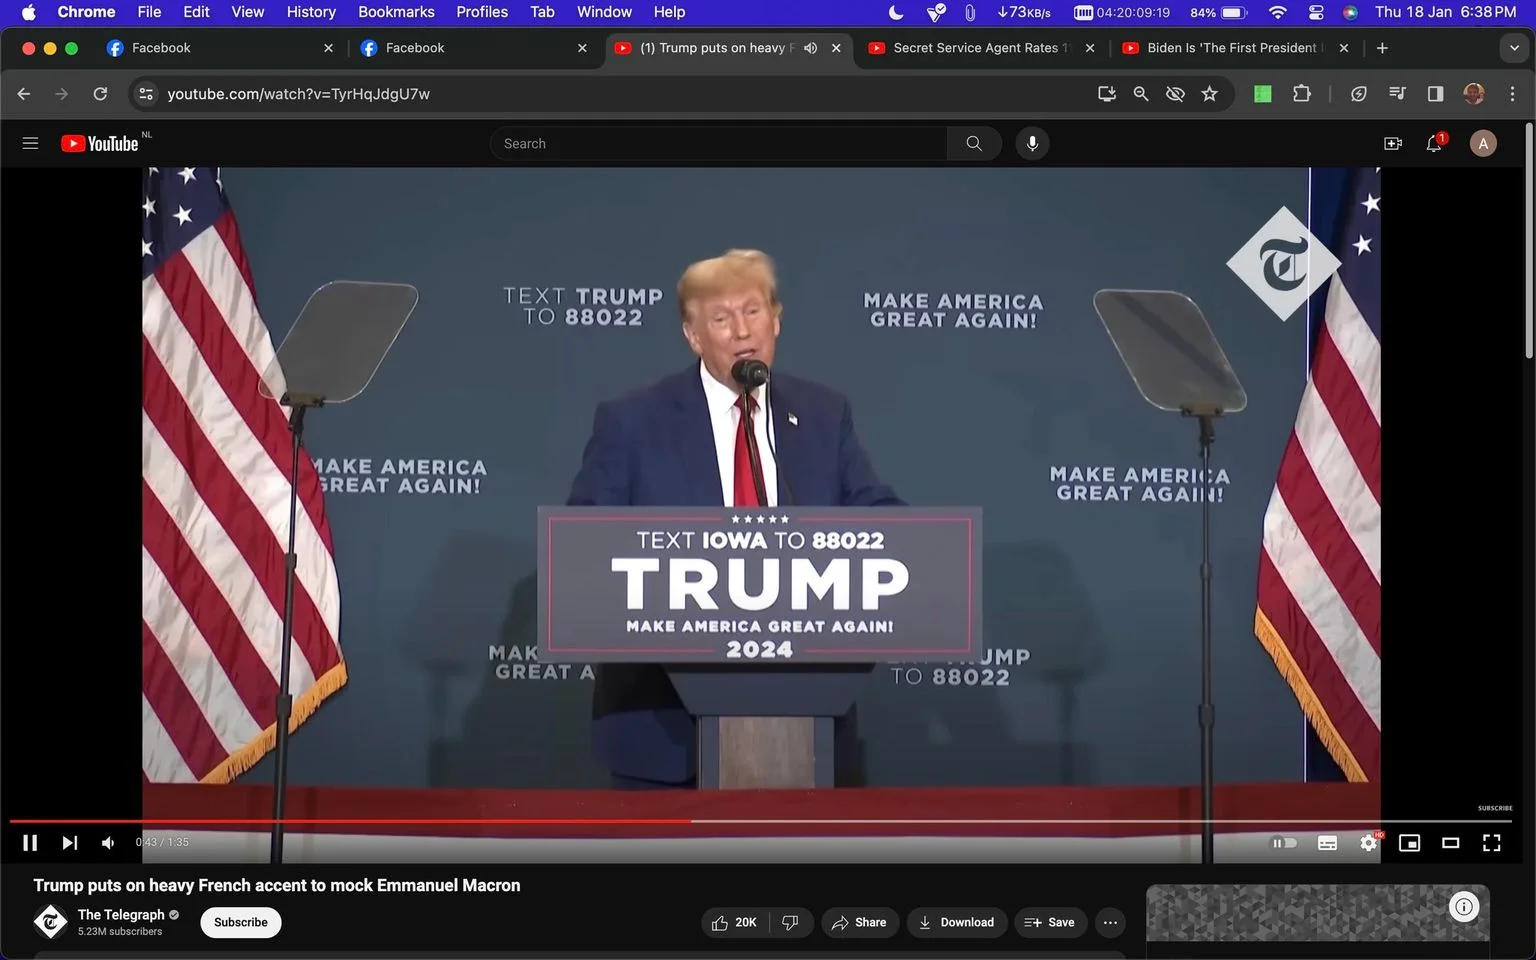Toggle theater mode view
Screen dimensions: 1536x960
click(x=1450, y=843)
